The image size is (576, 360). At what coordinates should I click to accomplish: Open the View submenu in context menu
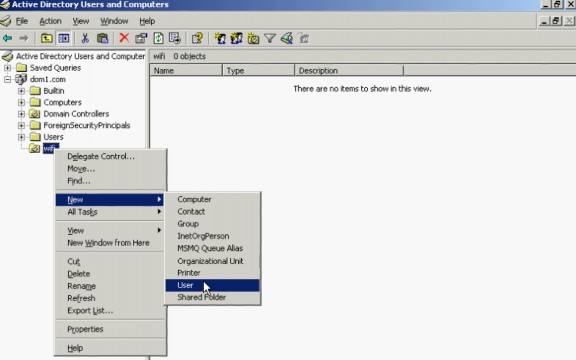(109, 230)
